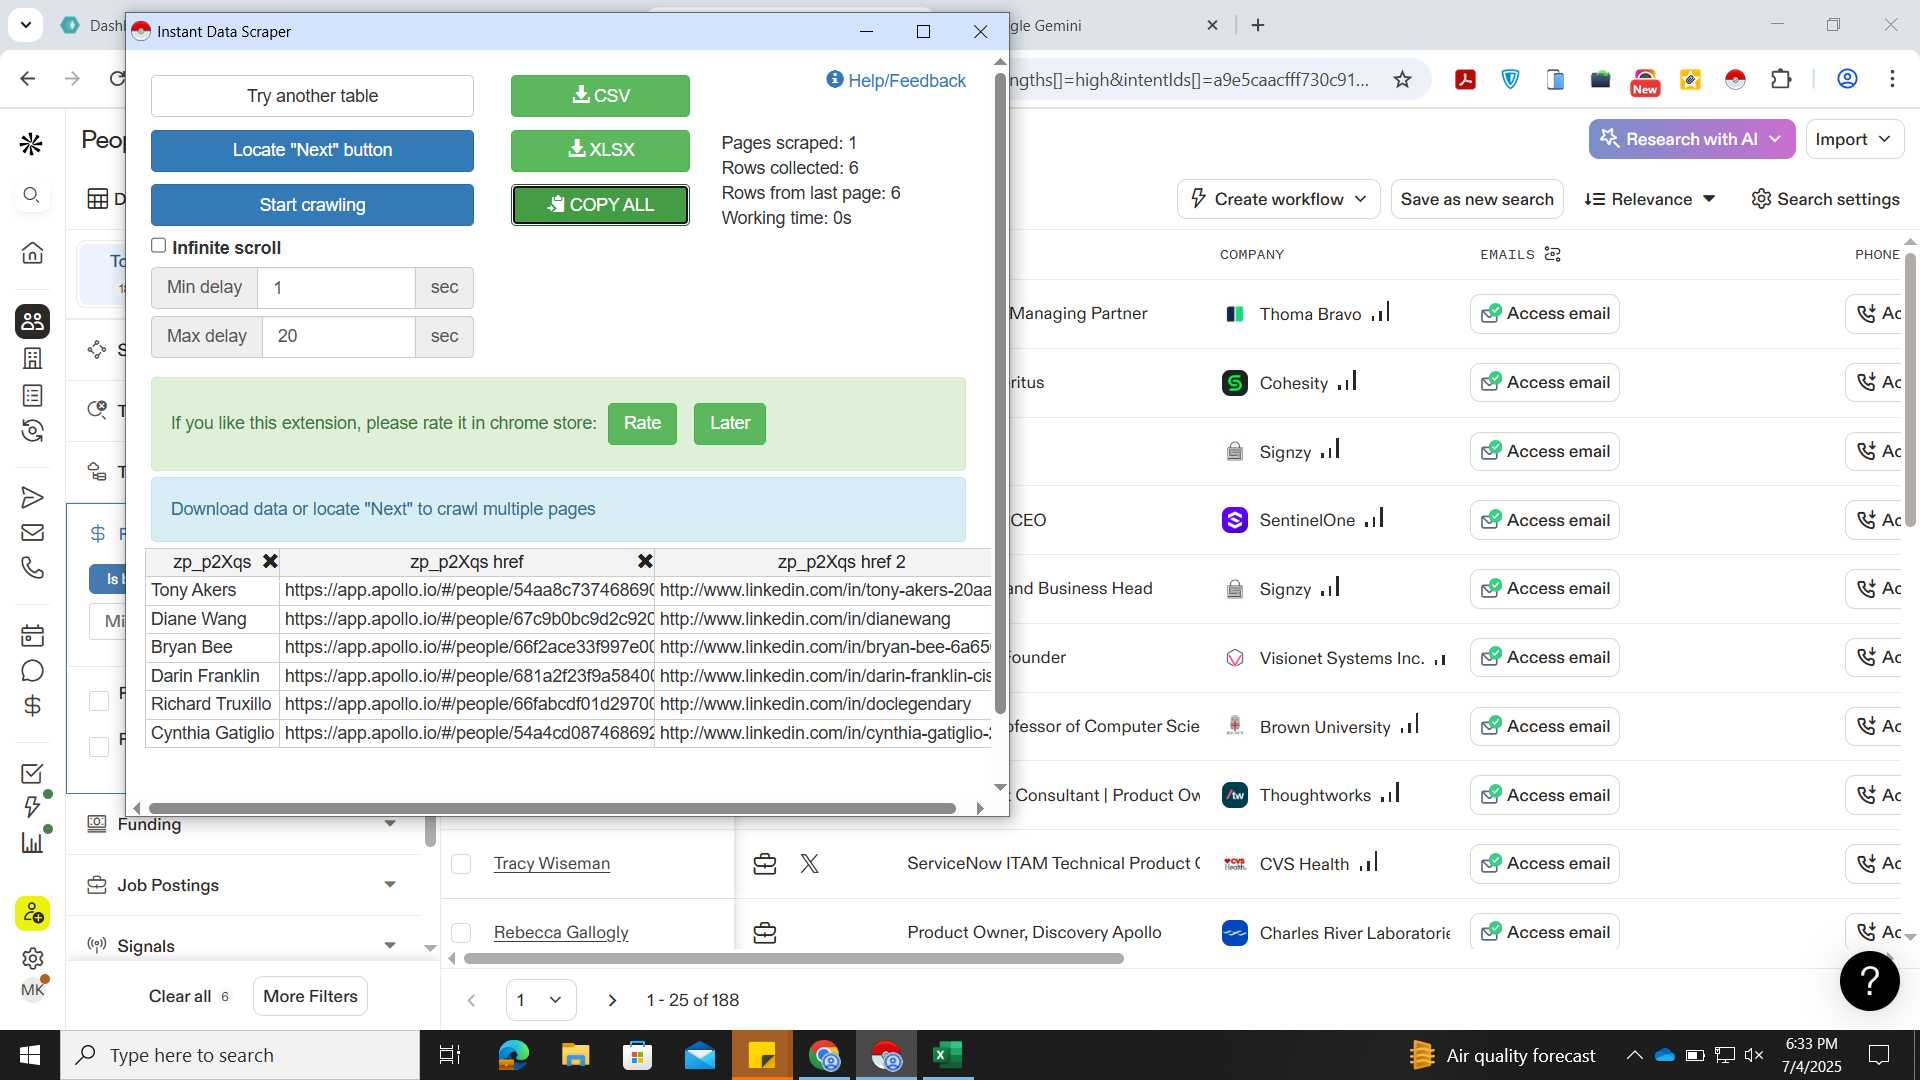Click signal bars icon next to Thoughtworks
The image size is (1920, 1080).
(x=1390, y=794)
